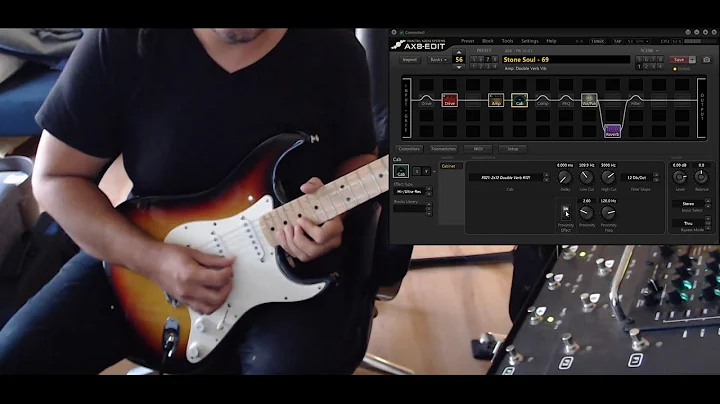Viewport: 720px width, 404px height.
Task: Select the Cabinet page tab
Action: pos(450,166)
